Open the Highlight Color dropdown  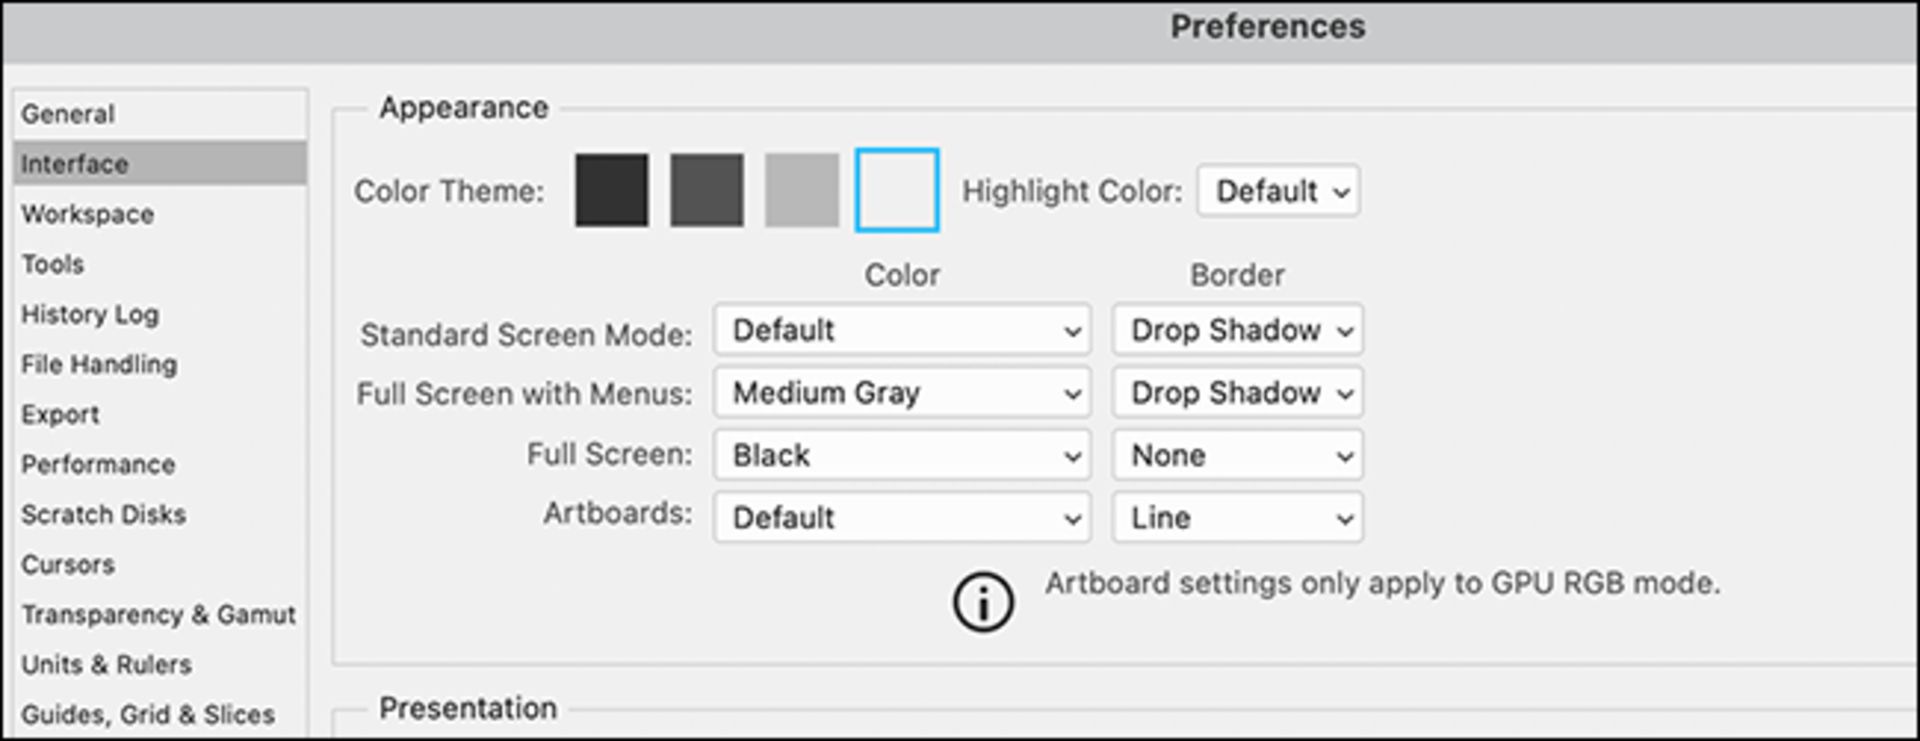tap(1278, 191)
